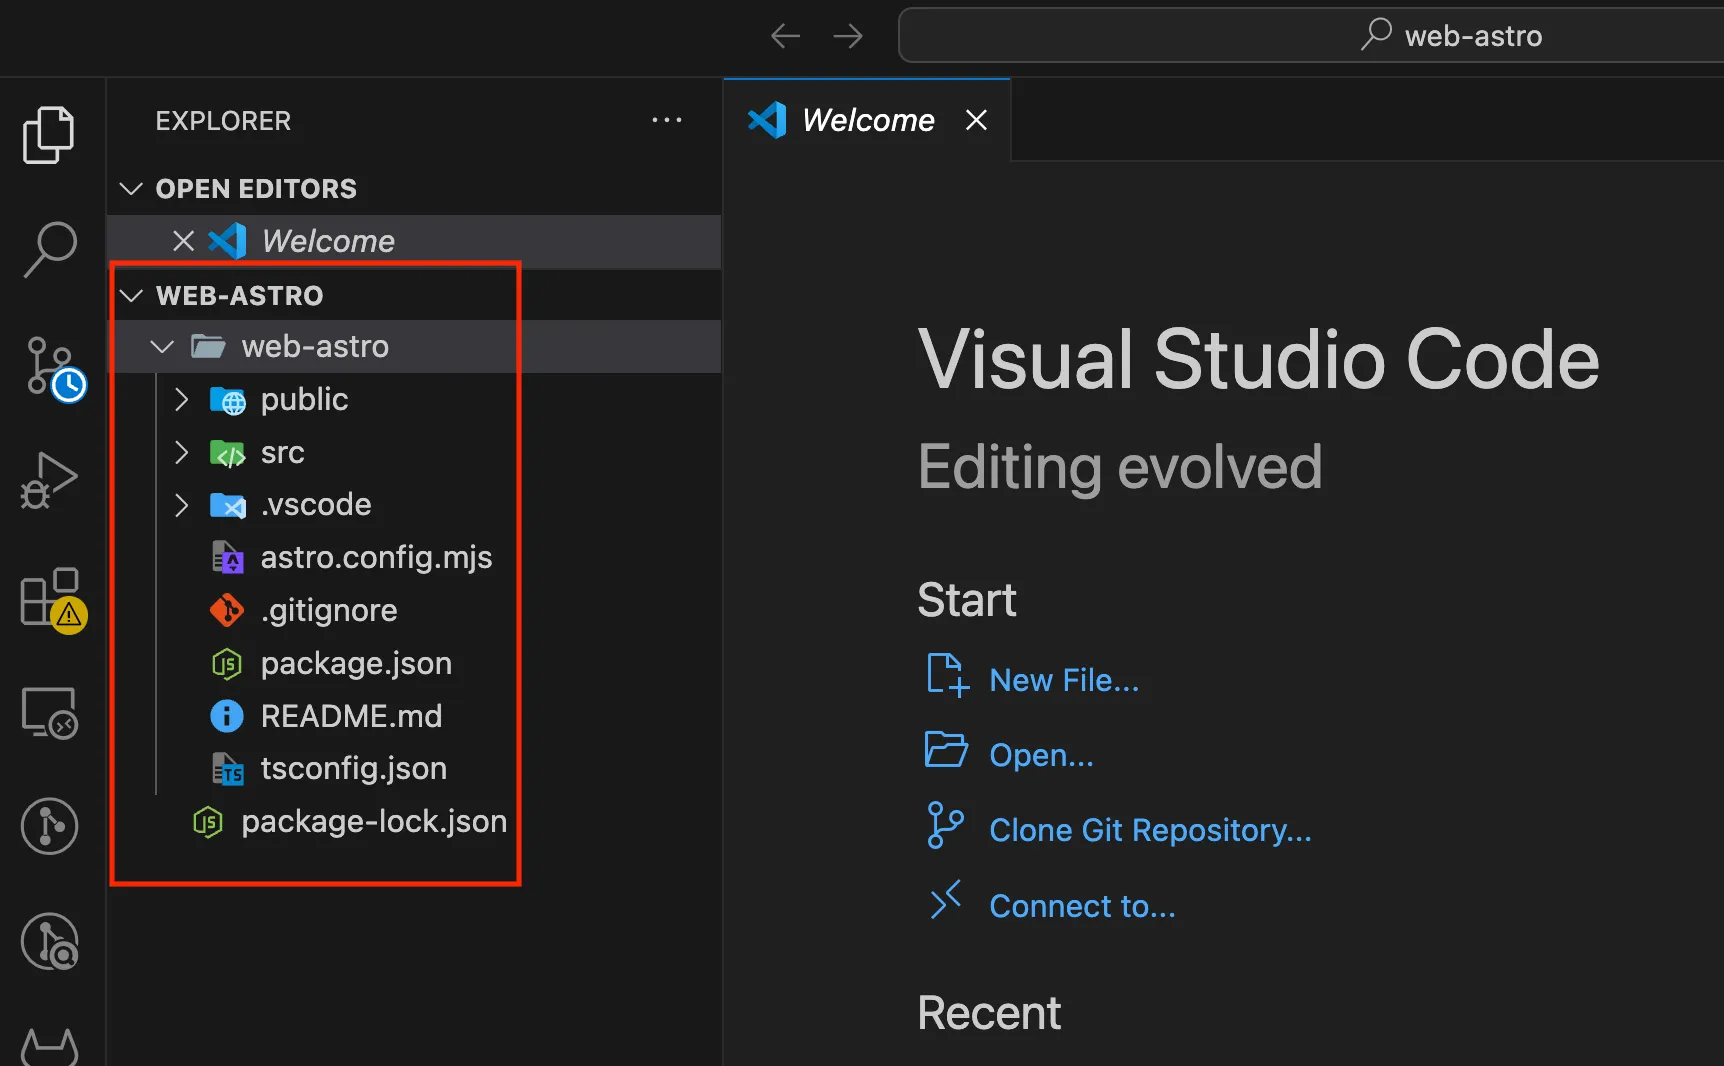Image resolution: width=1724 pixels, height=1066 pixels.
Task: Select the Explorer icon in the activity bar
Action: pyautogui.click(x=49, y=134)
